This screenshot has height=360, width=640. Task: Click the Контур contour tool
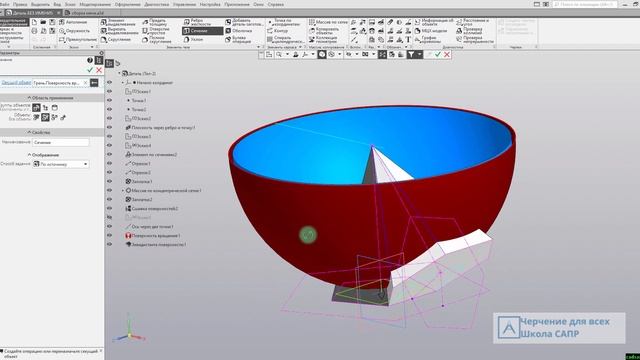click(x=278, y=31)
